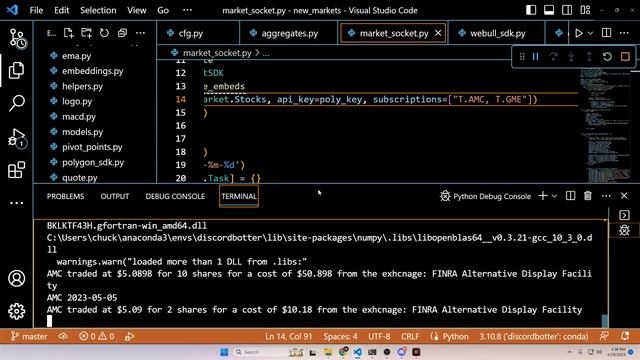Open Explorer views and more actions menu

pos(140,33)
